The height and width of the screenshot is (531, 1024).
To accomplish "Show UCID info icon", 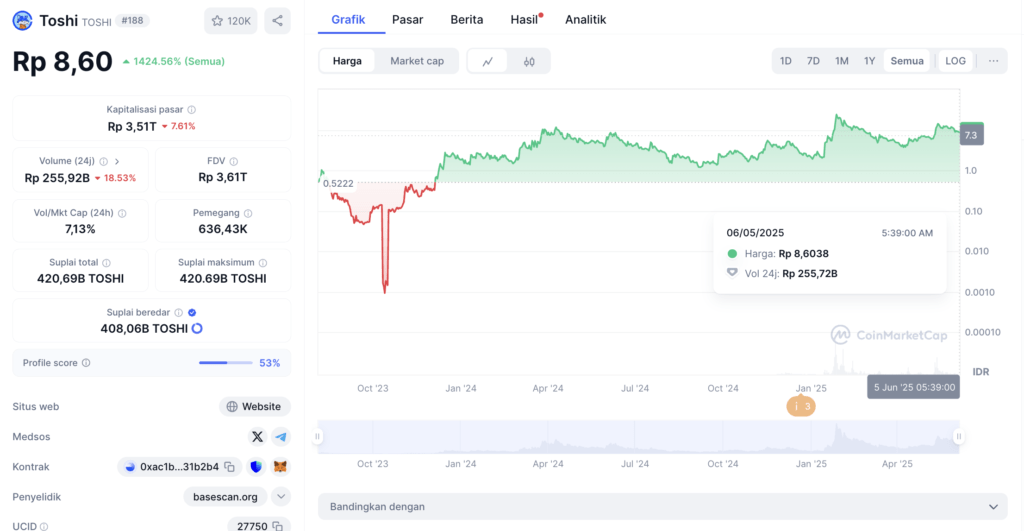I will (44, 526).
